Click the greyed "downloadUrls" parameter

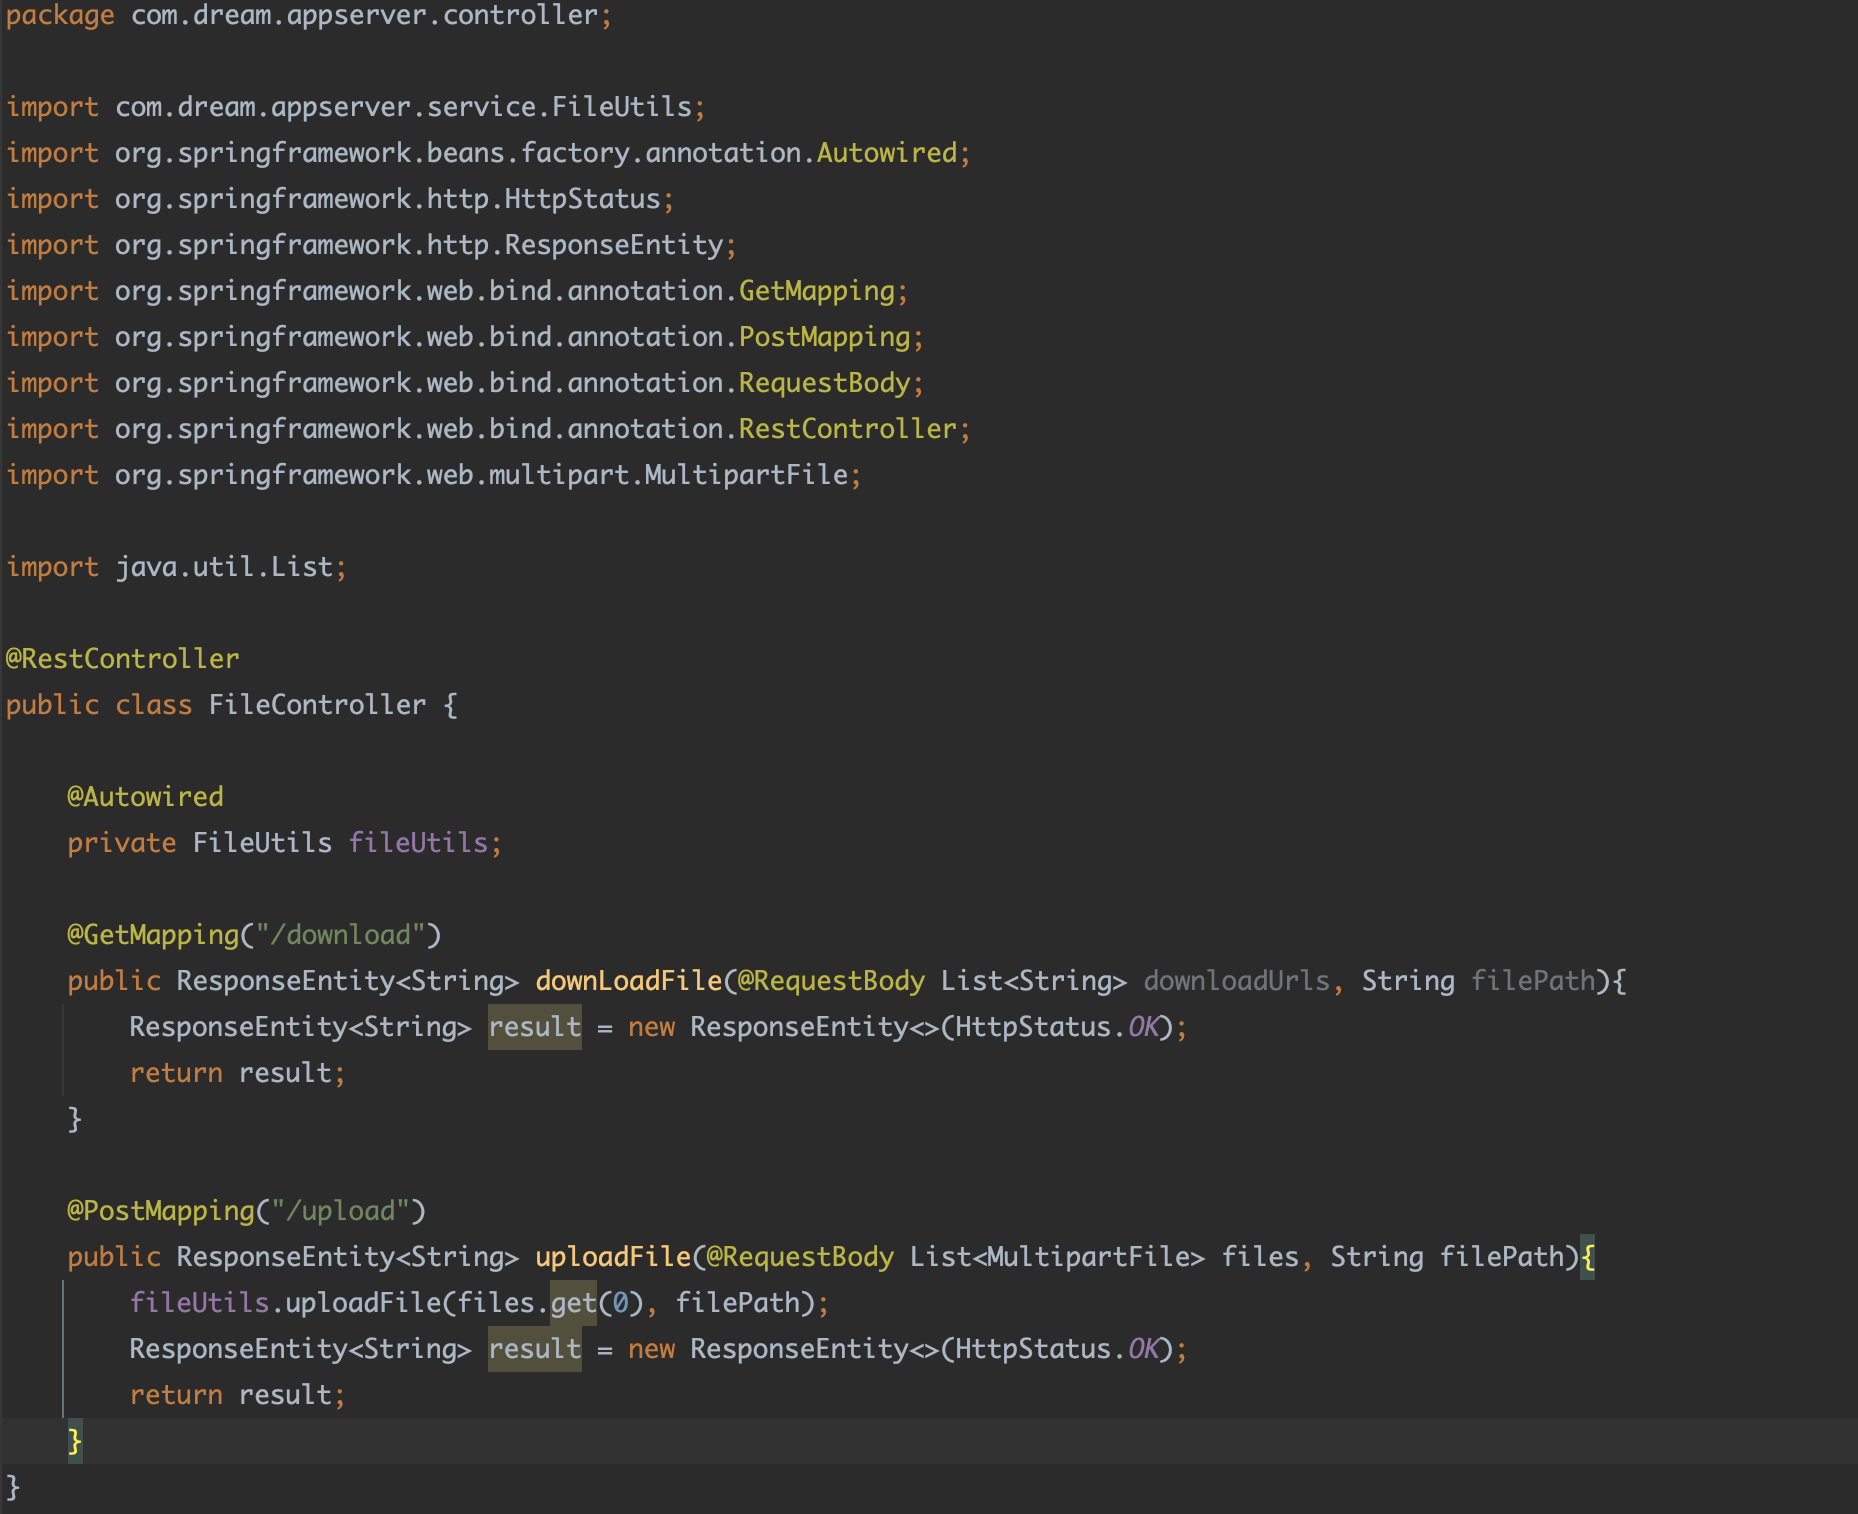click(x=1237, y=981)
